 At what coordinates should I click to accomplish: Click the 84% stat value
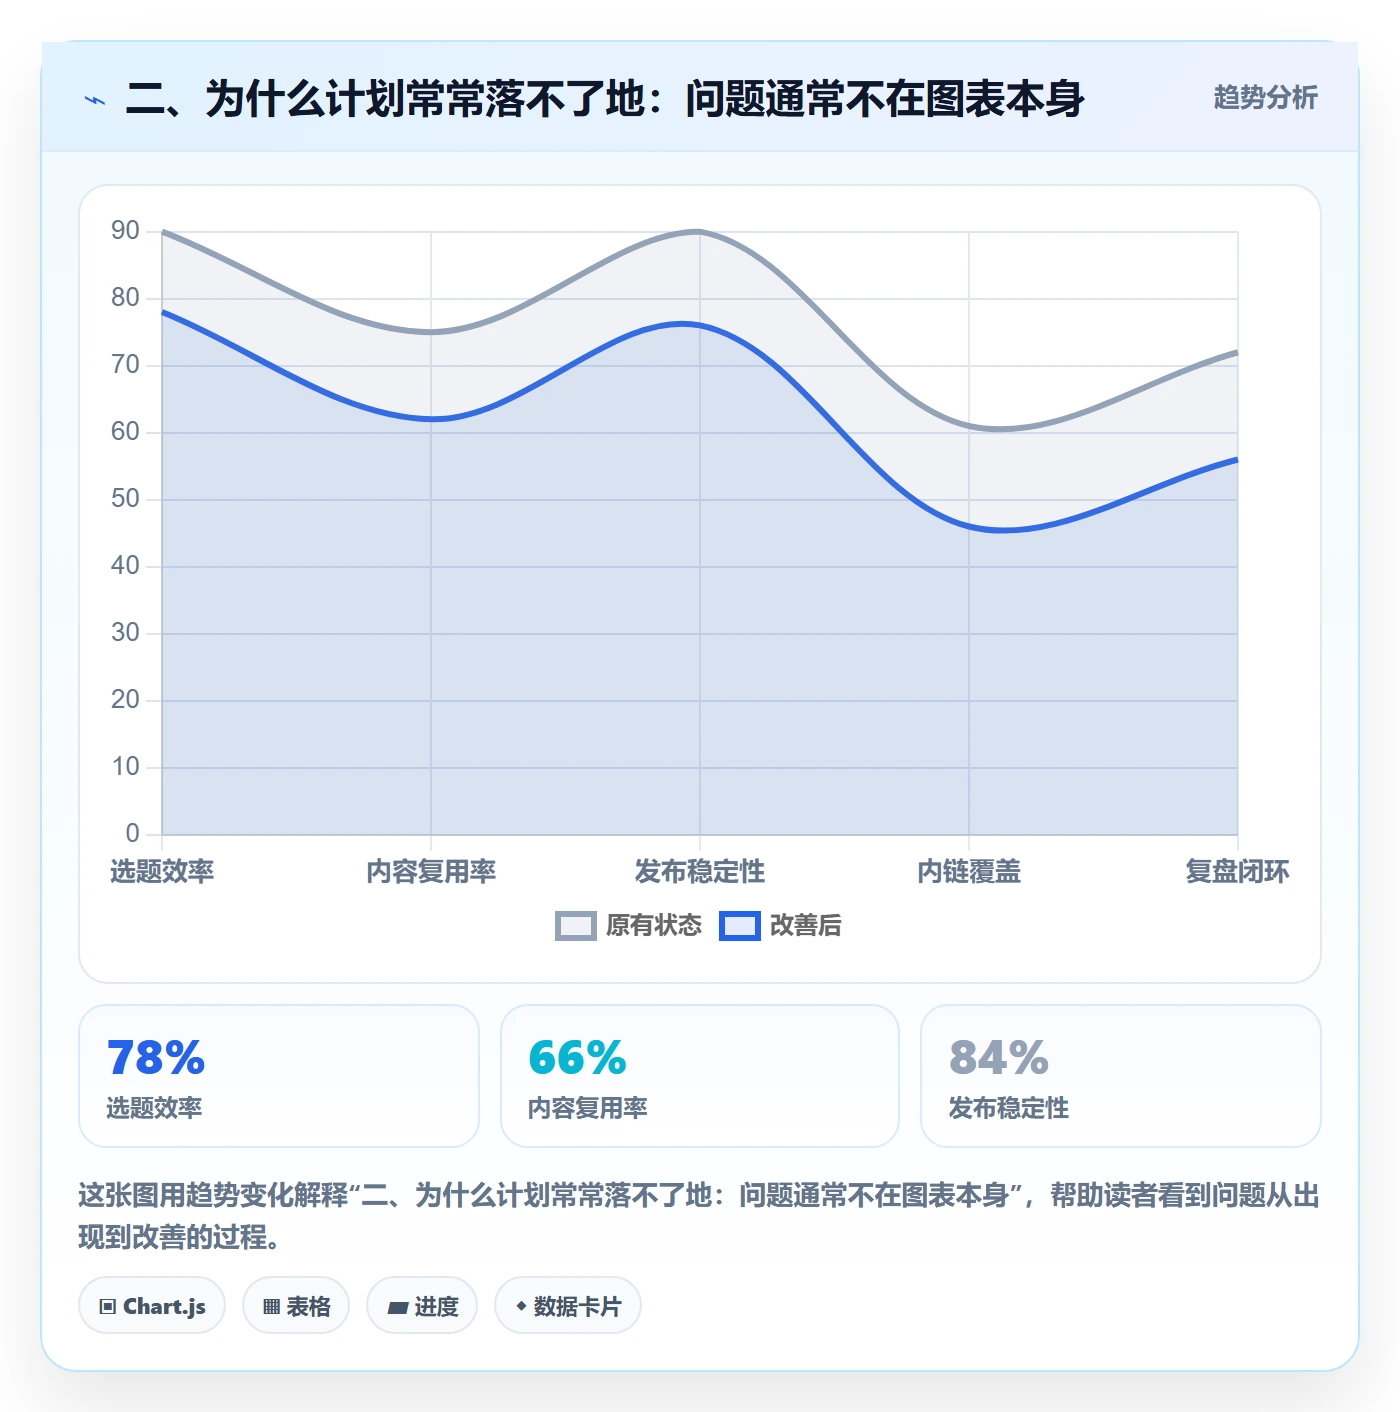998,1058
